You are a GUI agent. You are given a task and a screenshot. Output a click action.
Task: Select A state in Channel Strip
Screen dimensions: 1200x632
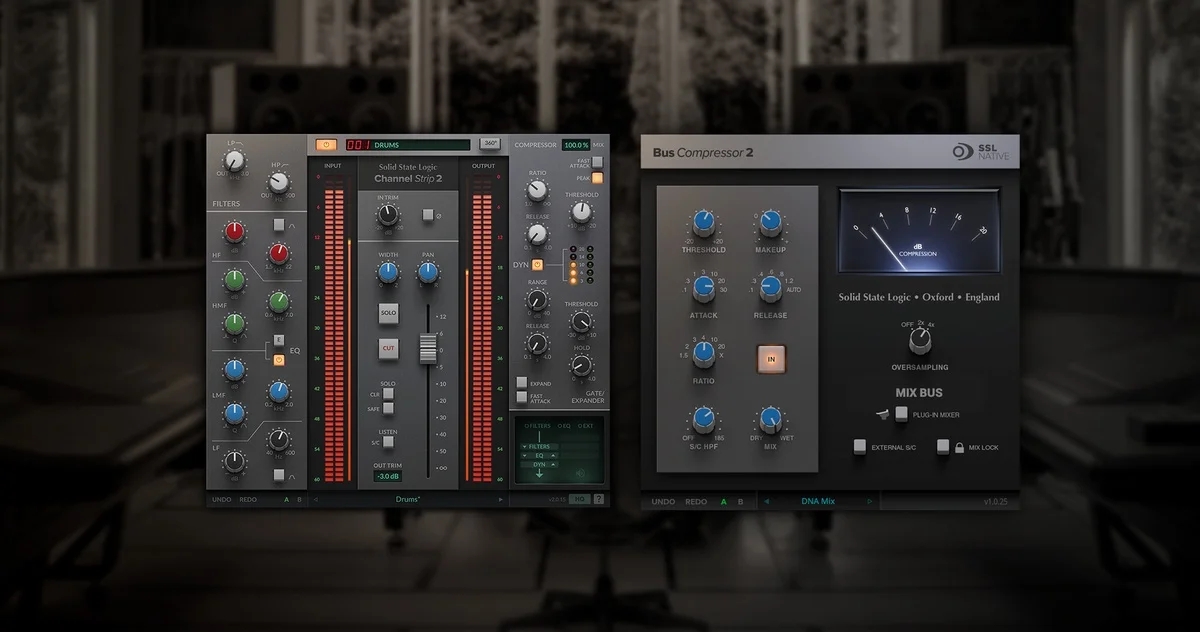tap(286, 498)
